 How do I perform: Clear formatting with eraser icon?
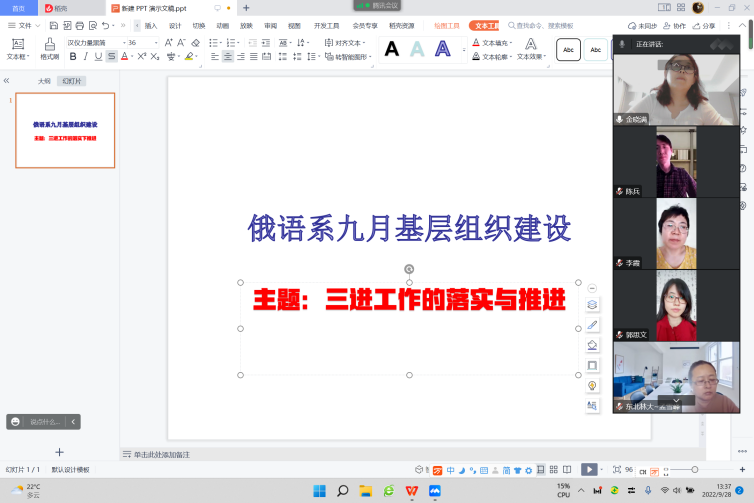pos(195,43)
